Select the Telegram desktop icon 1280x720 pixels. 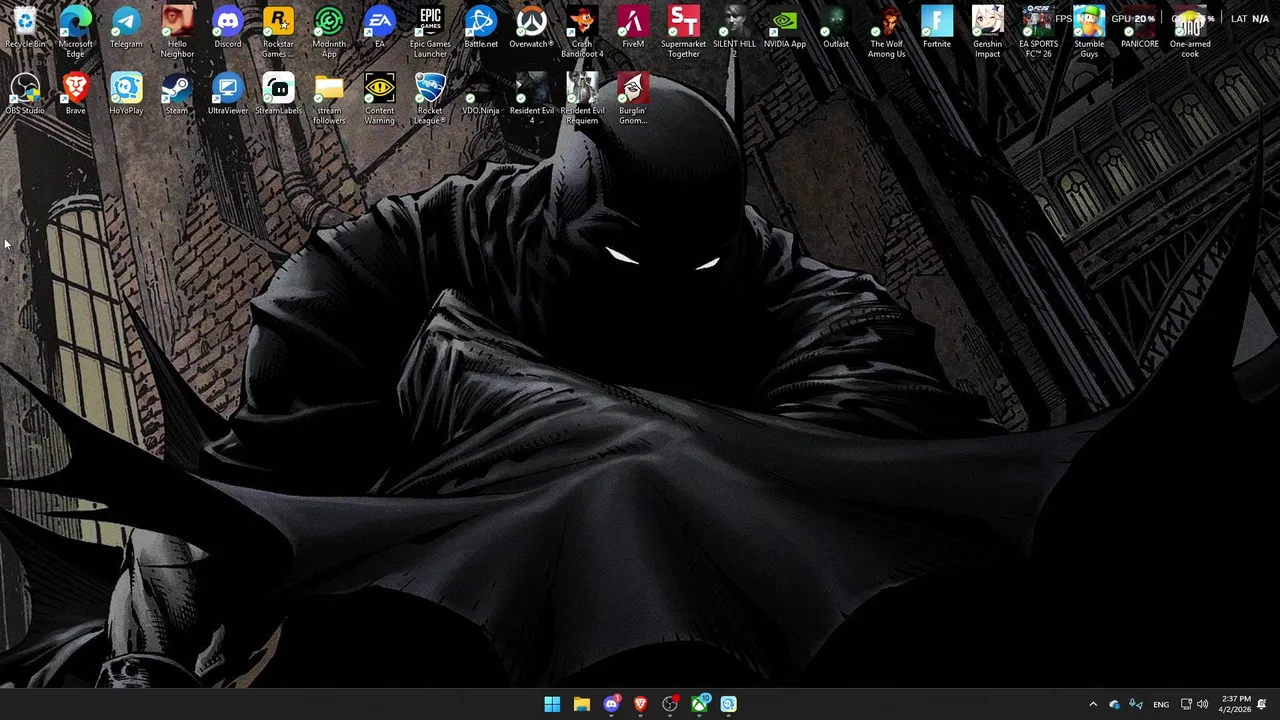coord(126,28)
